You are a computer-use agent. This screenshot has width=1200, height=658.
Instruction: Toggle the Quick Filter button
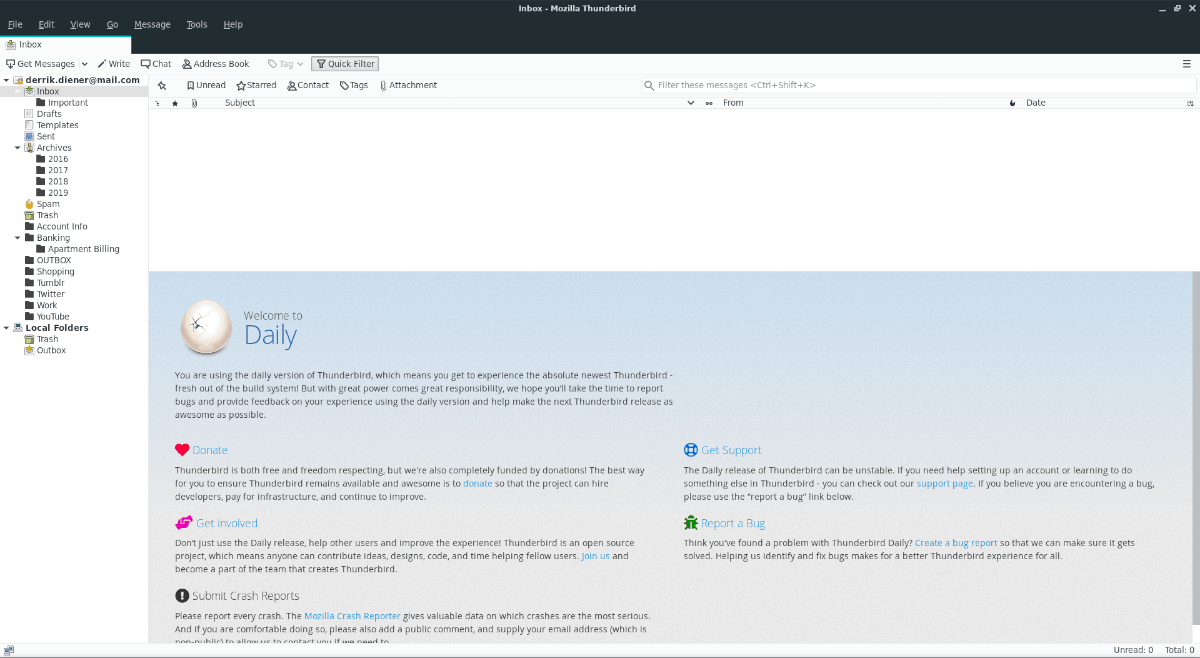[345, 64]
